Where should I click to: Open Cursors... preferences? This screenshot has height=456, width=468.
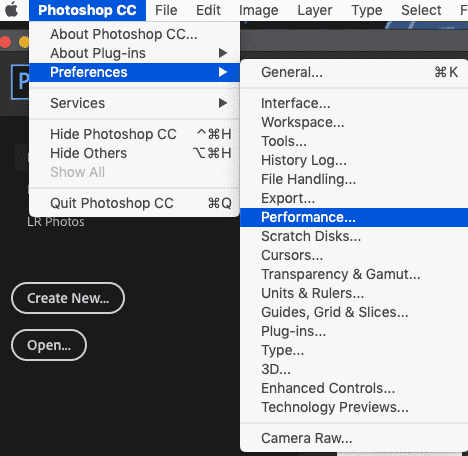354,255
